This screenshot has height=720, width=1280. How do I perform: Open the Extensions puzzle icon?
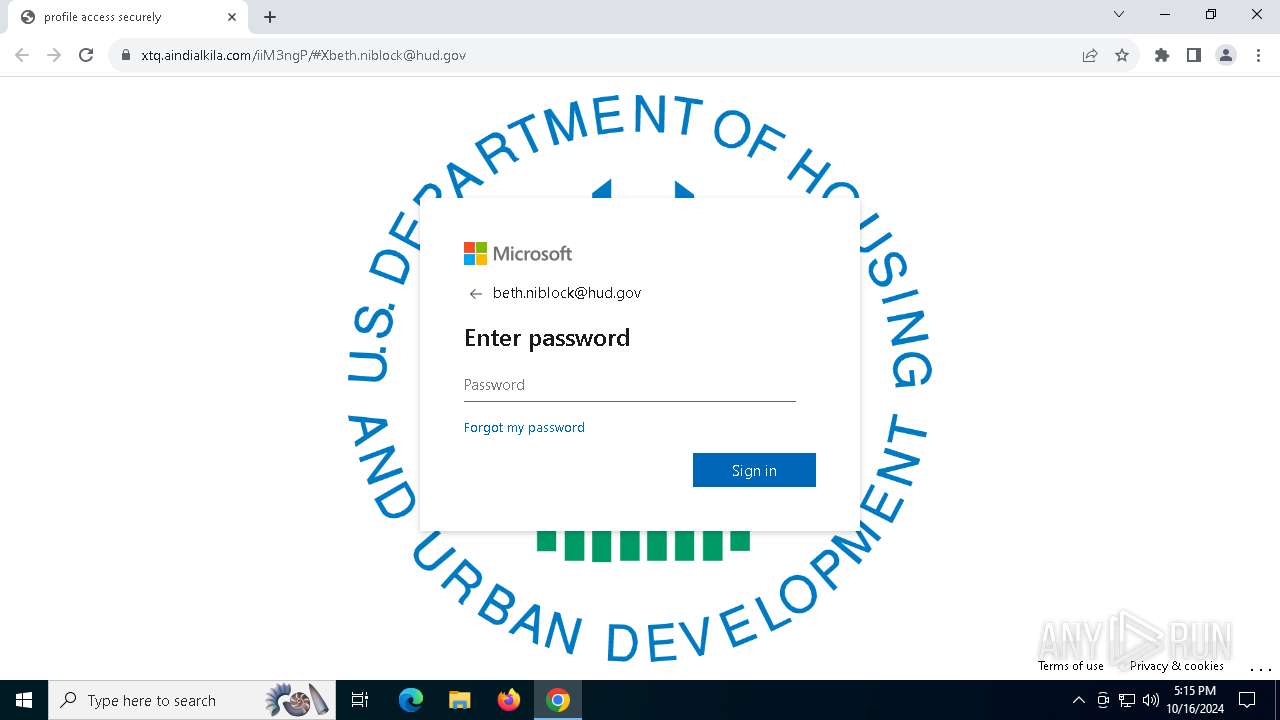pyautogui.click(x=1162, y=55)
